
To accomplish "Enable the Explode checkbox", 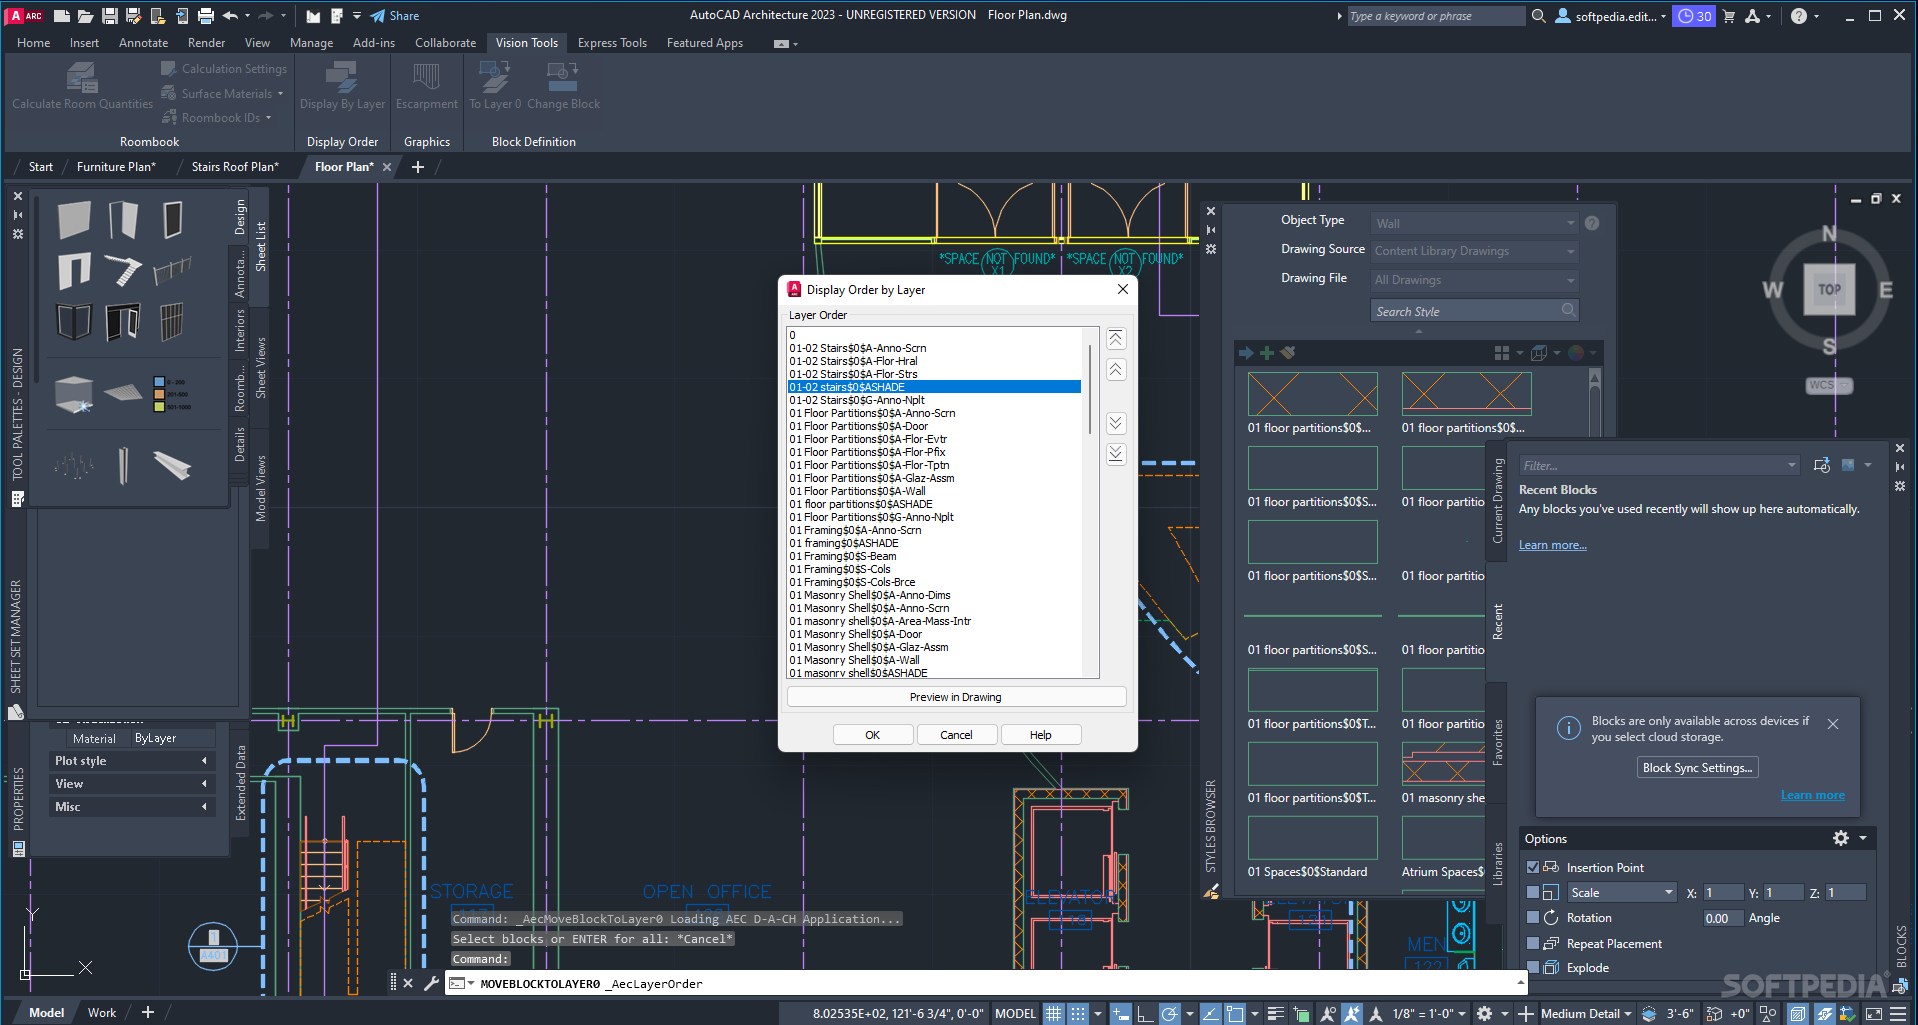I will [1533, 967].
